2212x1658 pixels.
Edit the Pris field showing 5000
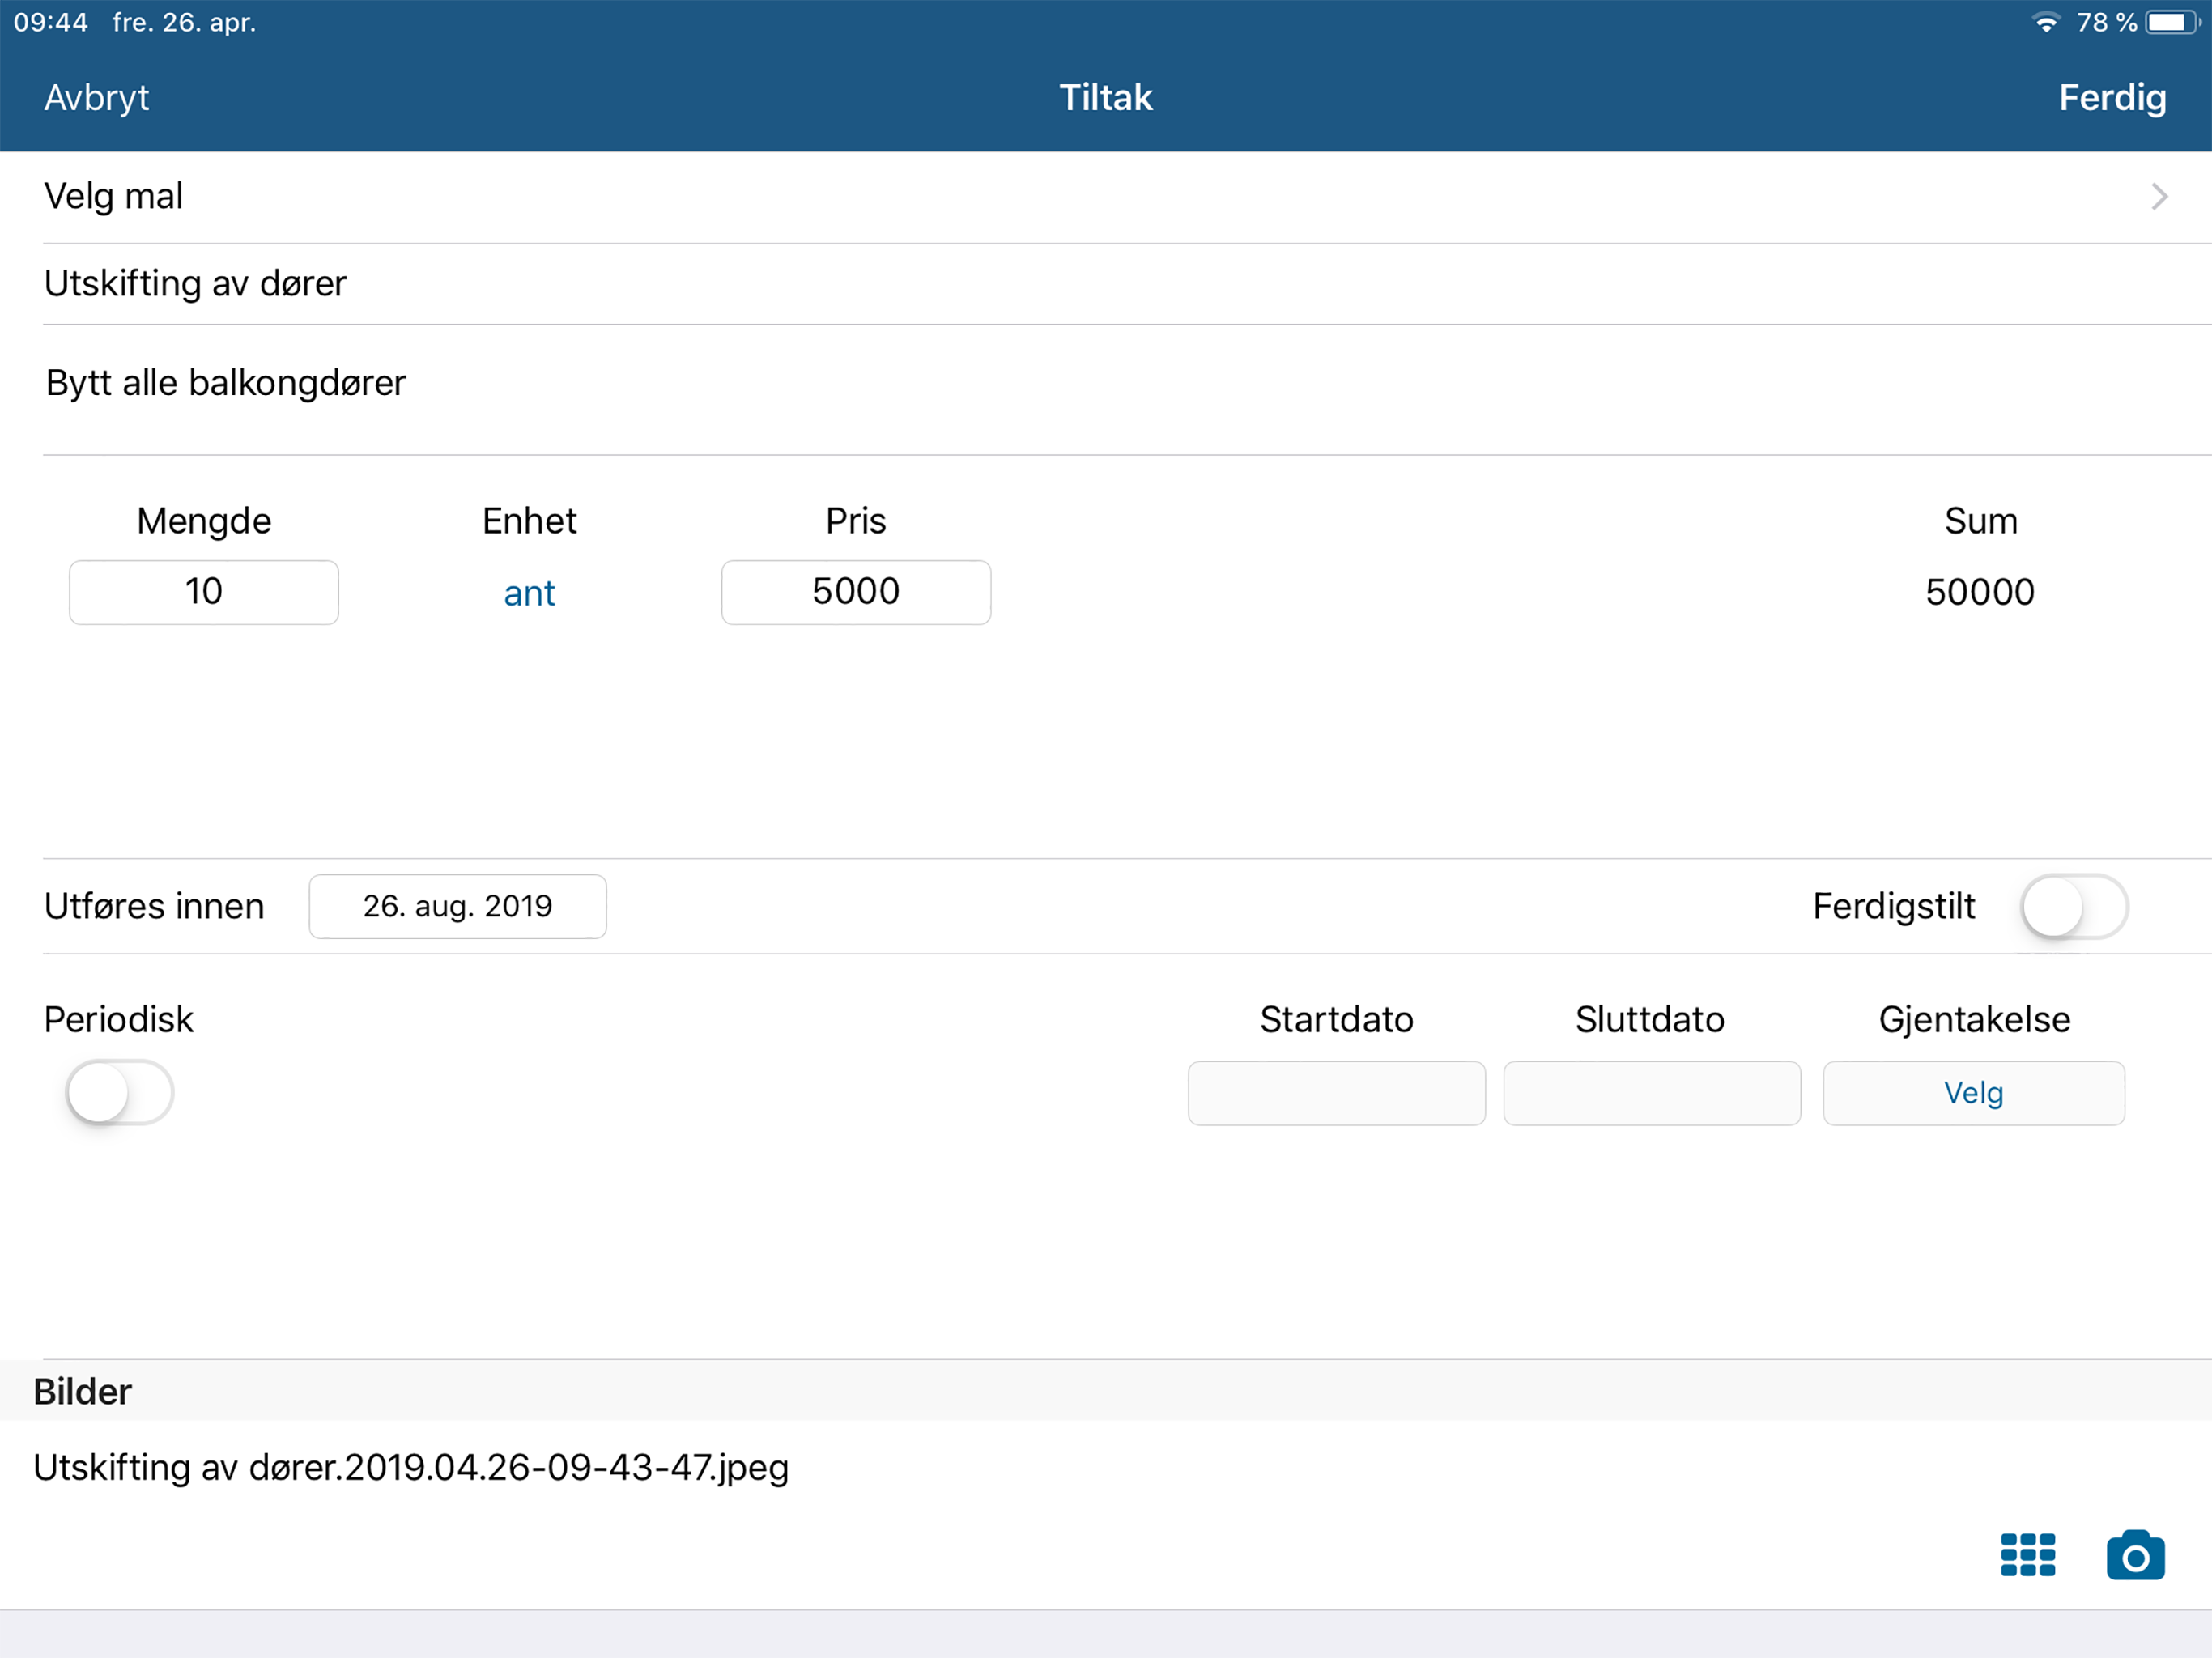pyautogui.click(x=856, y=592)
